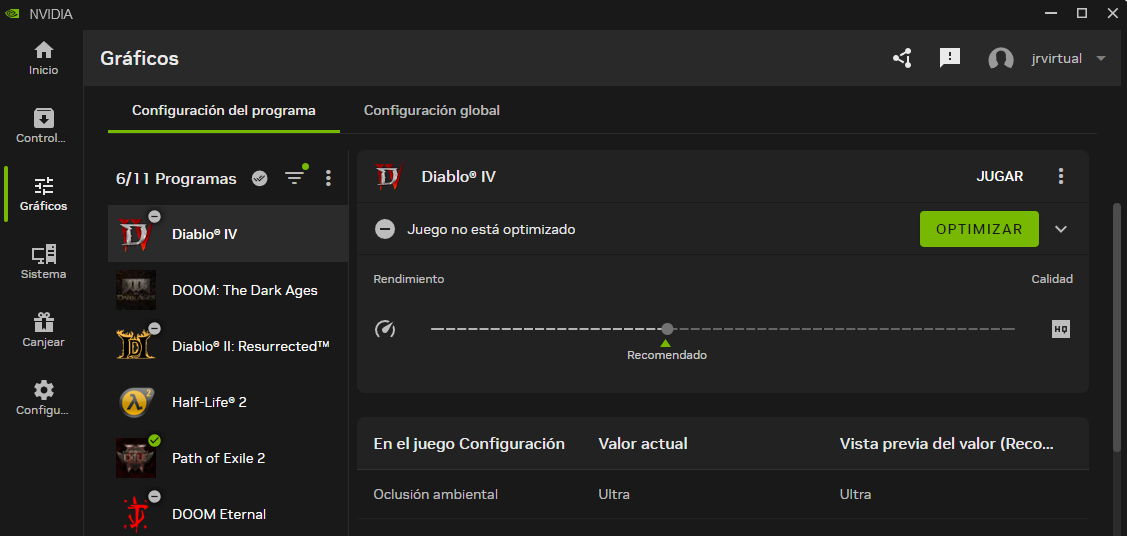1127x536 pixels.
Task: Select Configuración del programa tab
Action: [223, 110]
